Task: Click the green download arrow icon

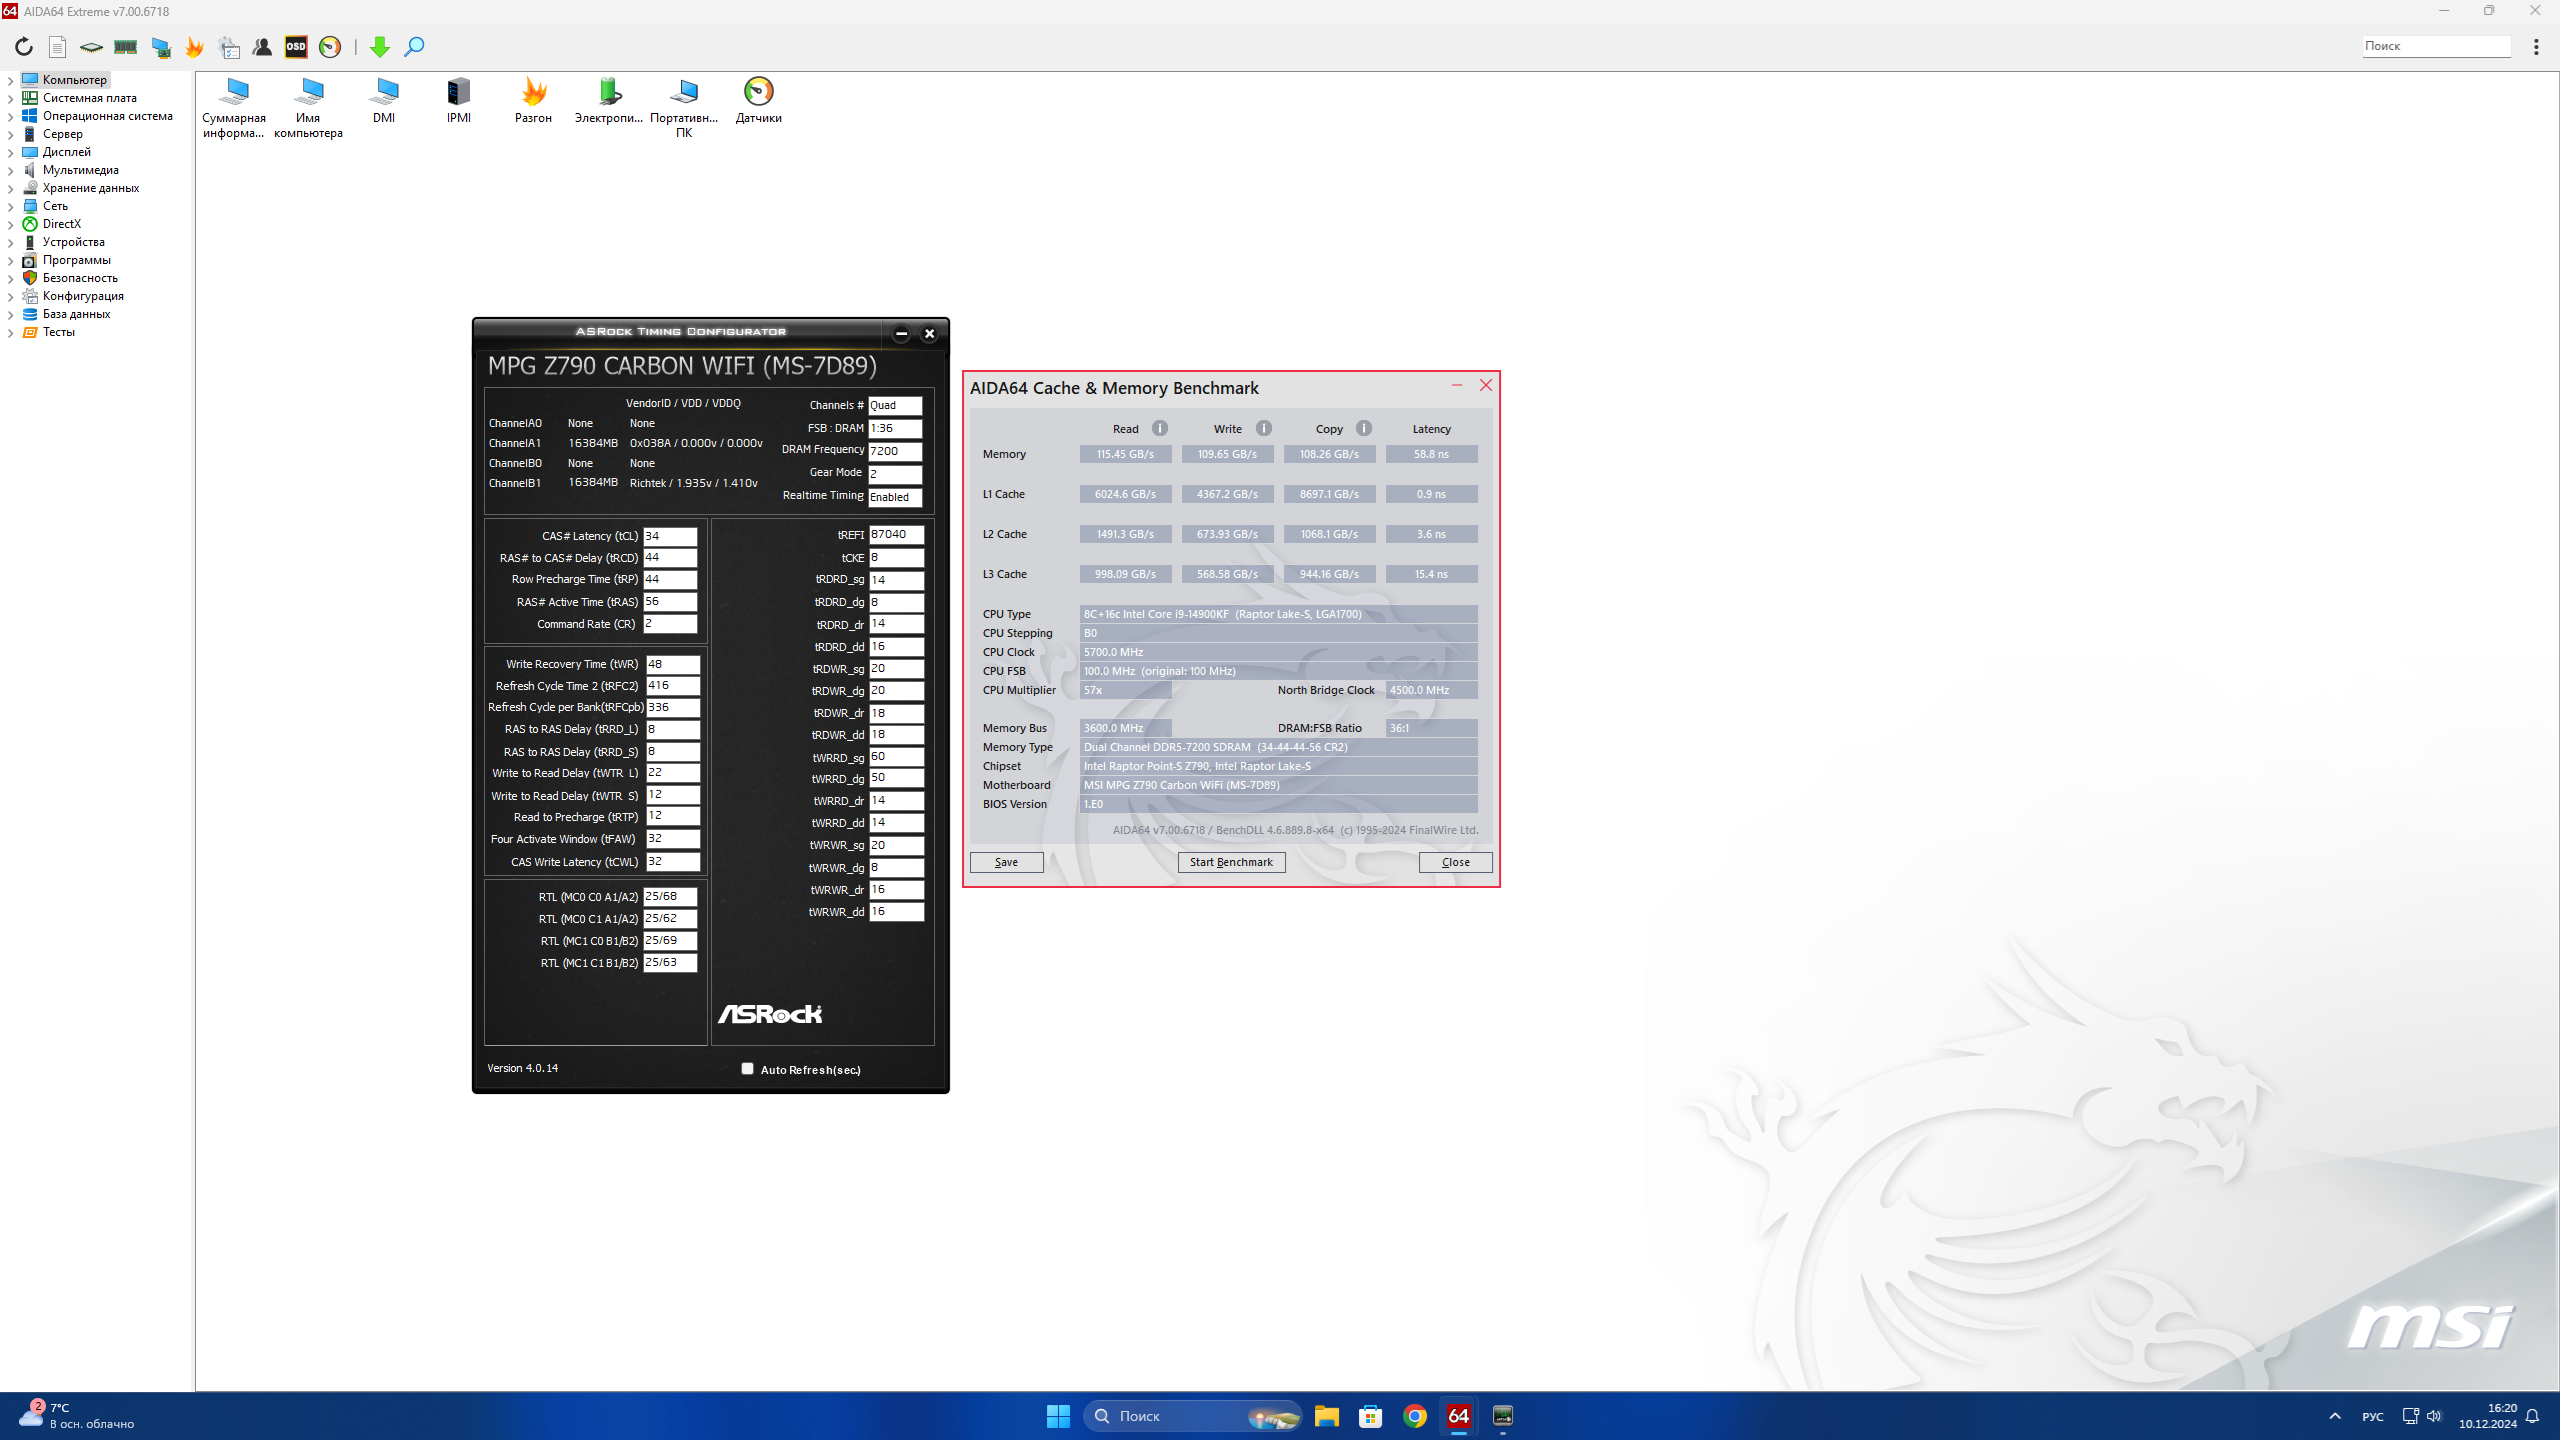Action: tap(379, 47)
